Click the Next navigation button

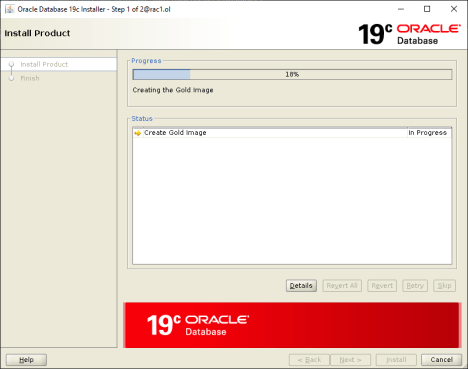click(x=350, y=360)
